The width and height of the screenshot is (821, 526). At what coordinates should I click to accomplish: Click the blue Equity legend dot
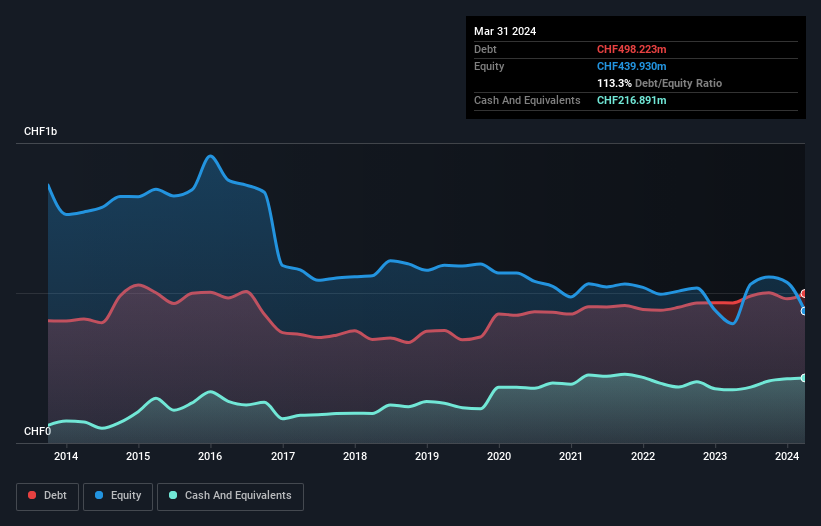coord(99,495)
